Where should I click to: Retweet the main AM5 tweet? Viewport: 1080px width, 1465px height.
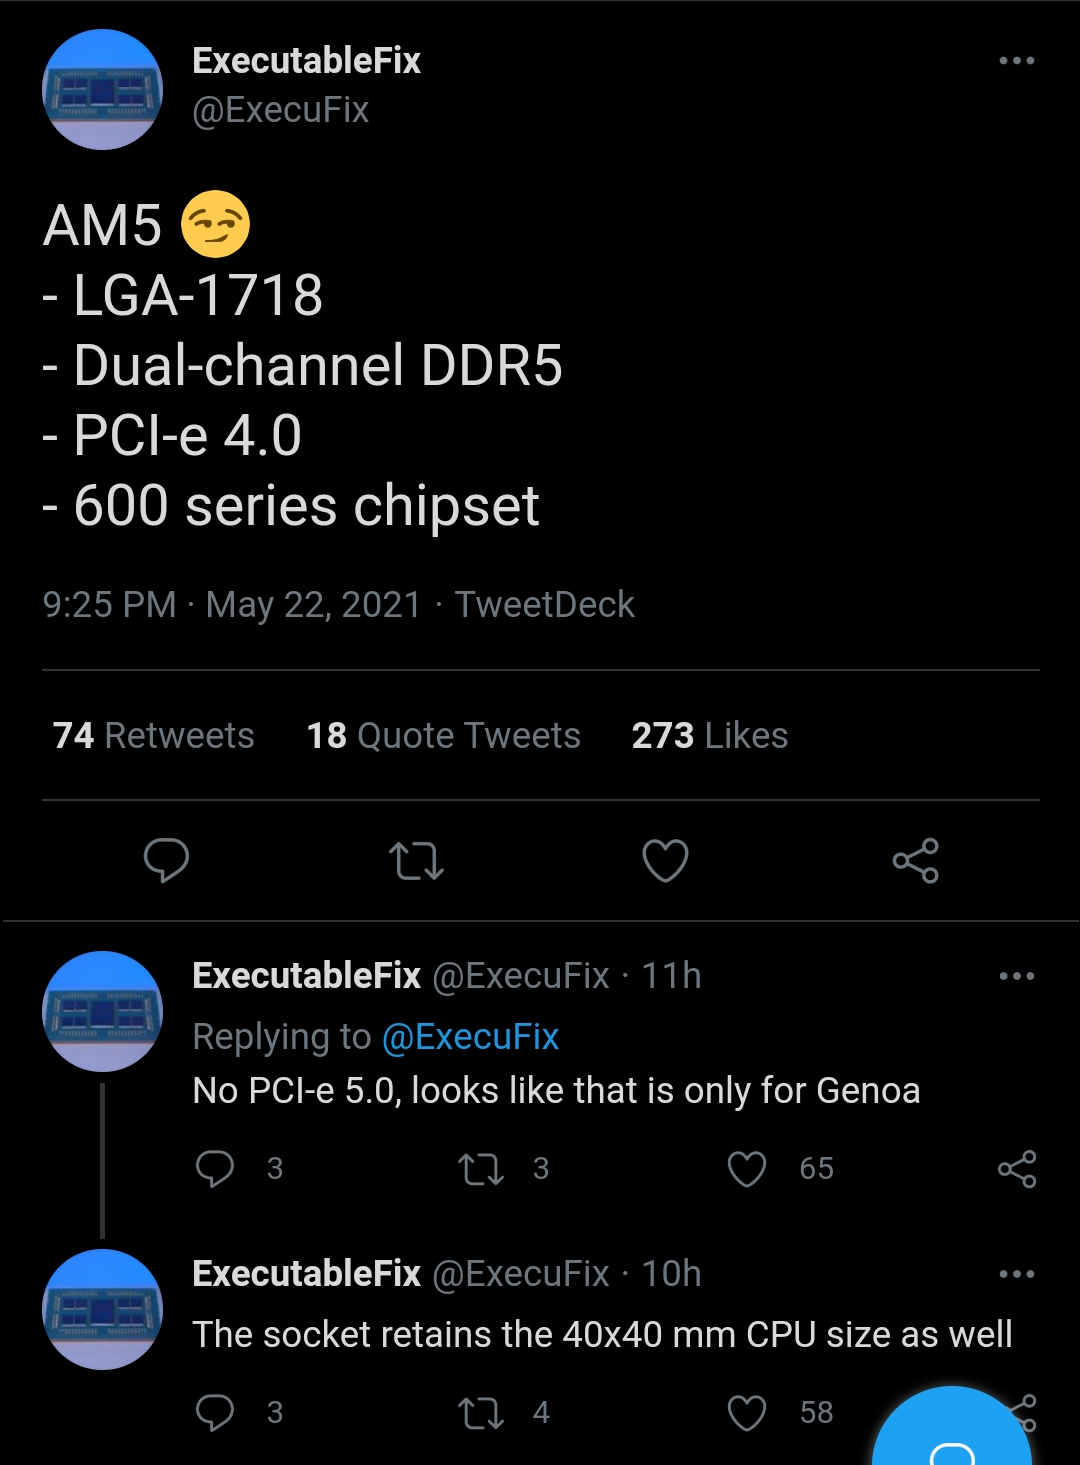(x=416, y=860)
